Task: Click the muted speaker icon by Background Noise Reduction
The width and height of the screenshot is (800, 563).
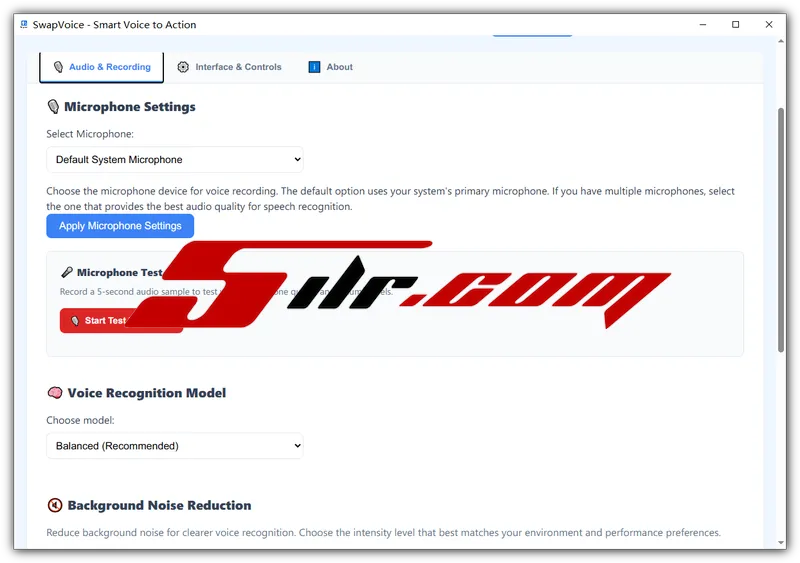Action: (x=55, y=505)
